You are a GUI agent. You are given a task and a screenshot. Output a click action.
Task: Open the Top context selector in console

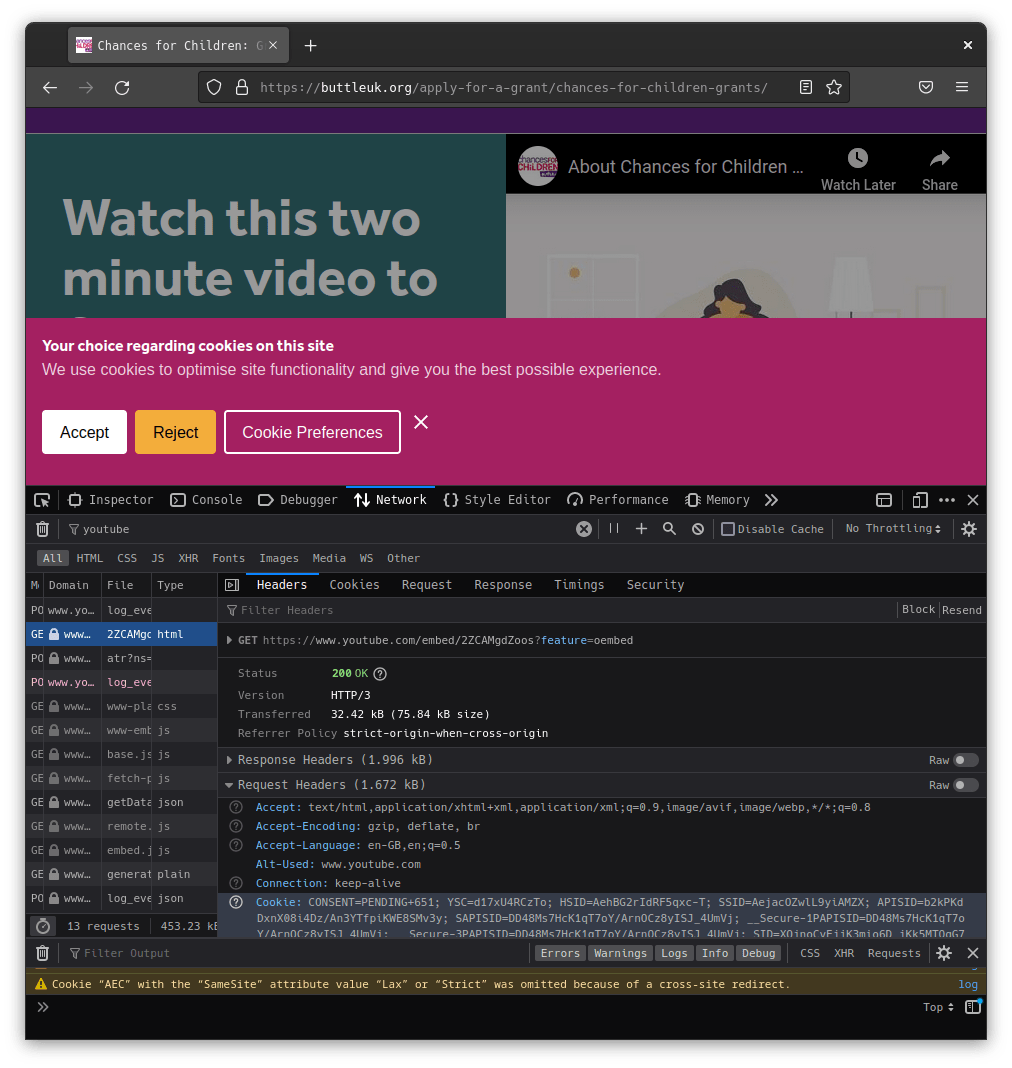click(x=938, y=1007)
